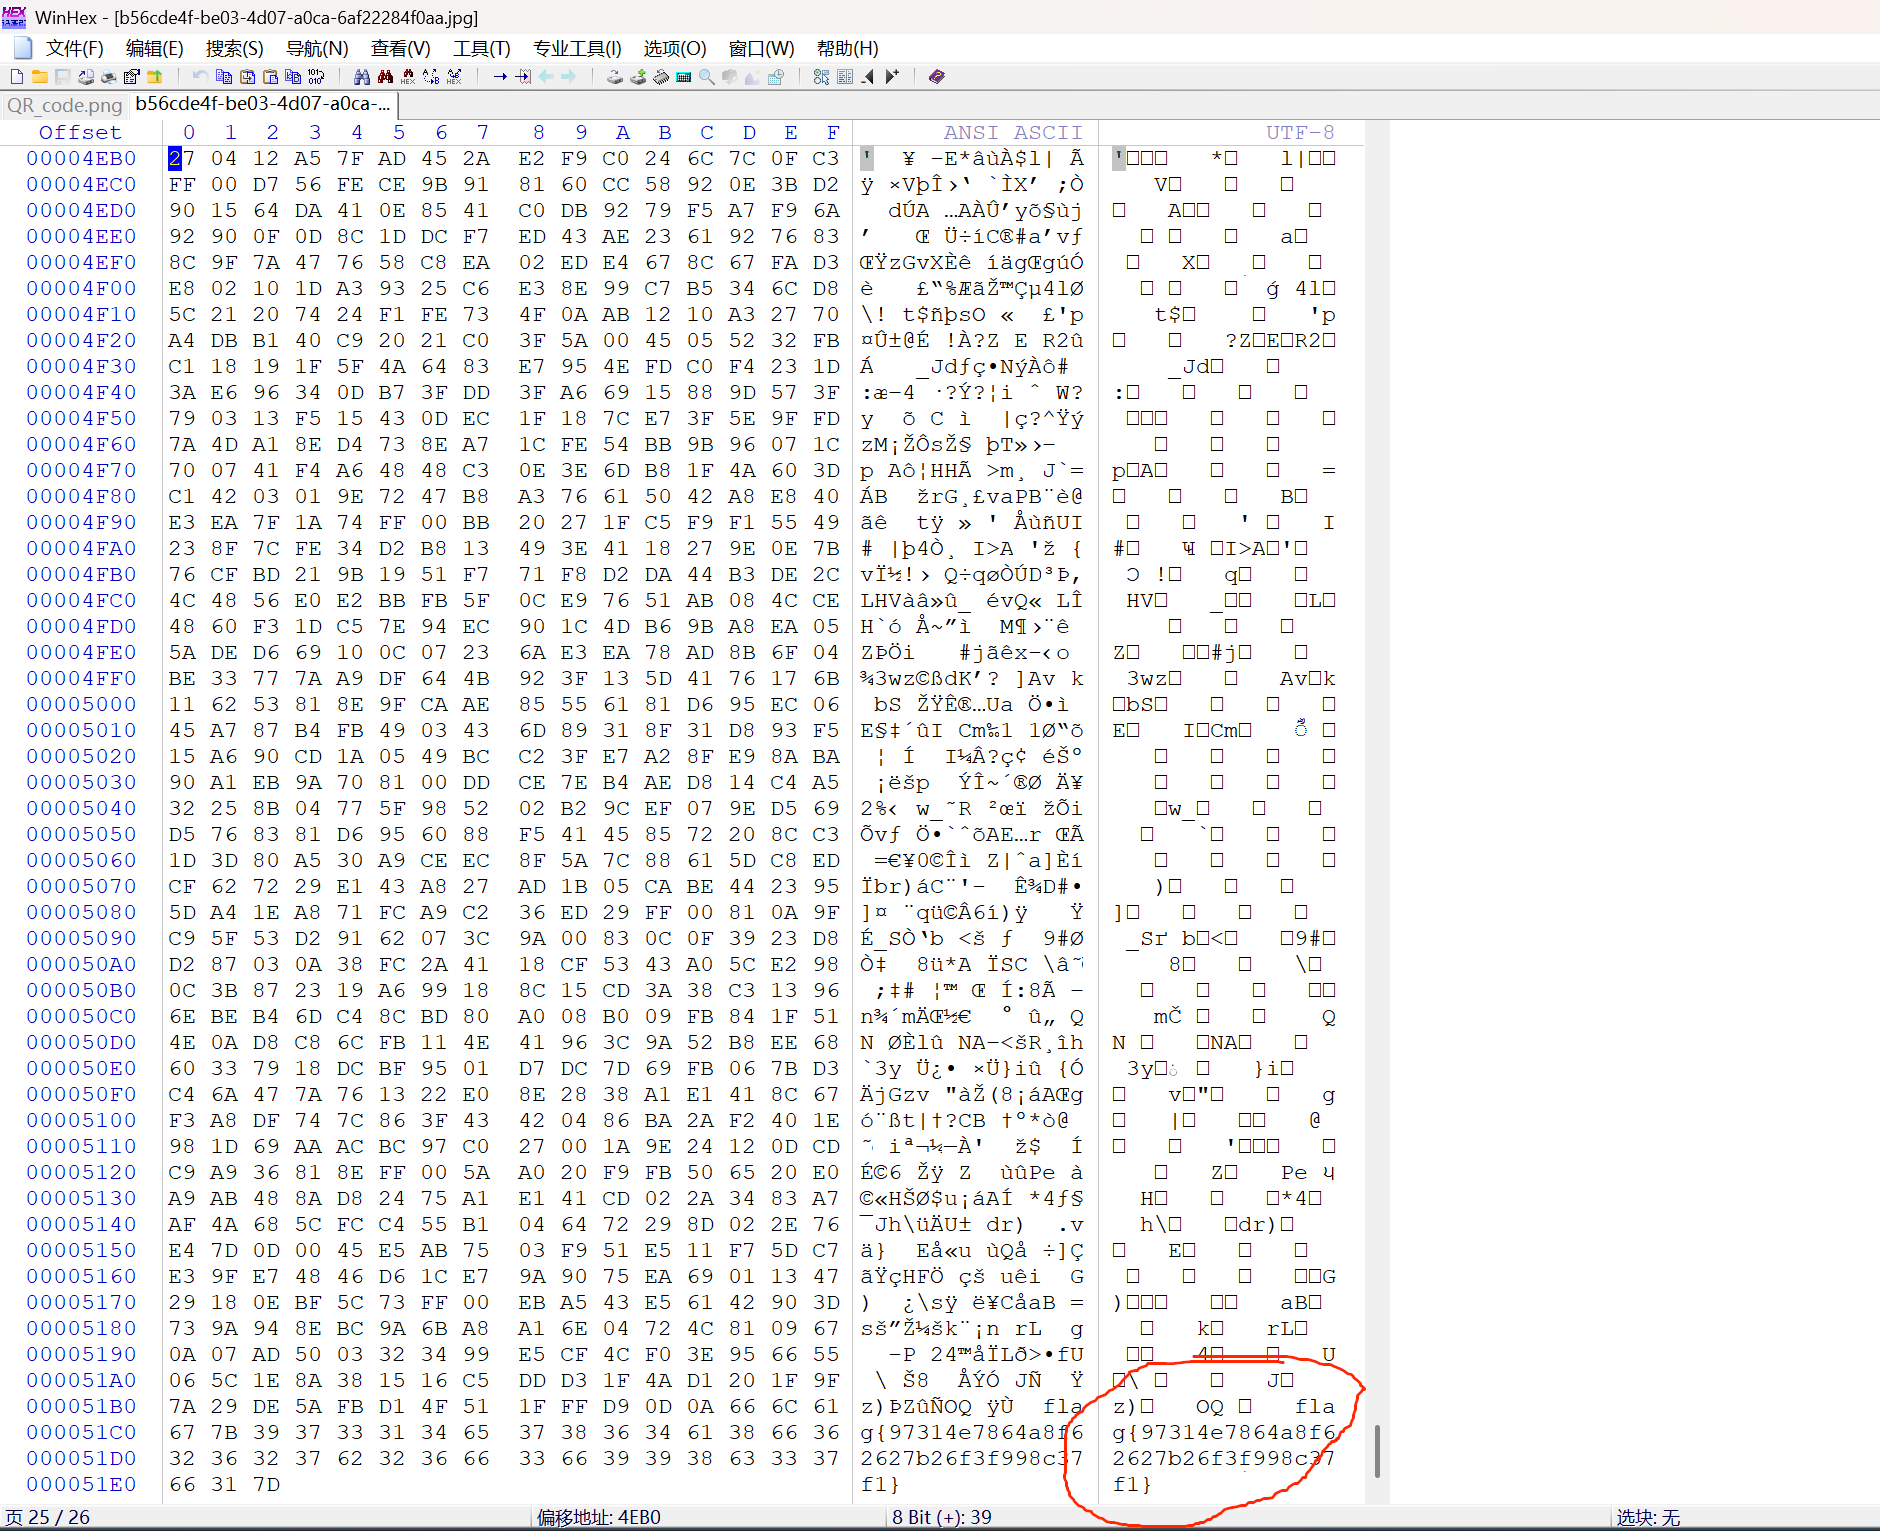
Task: Select hex byte at offset 00004EB0
Action: point(181,158)
